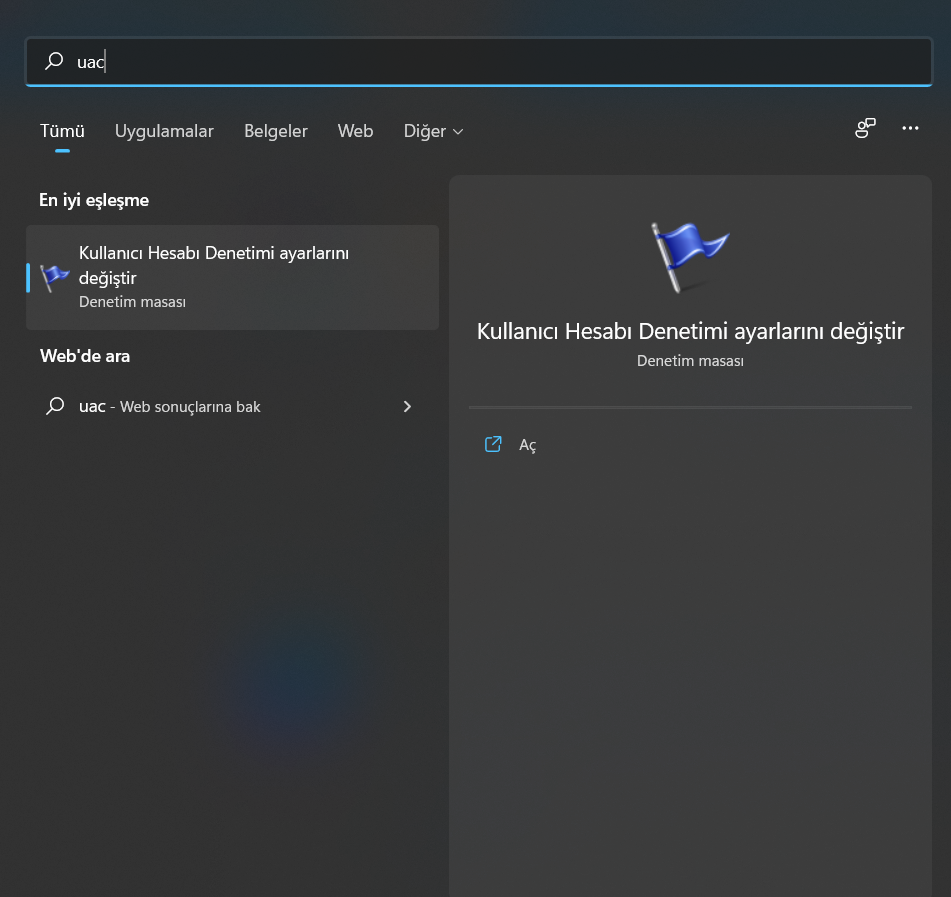Open the Web filter tab

coord(355,131)
